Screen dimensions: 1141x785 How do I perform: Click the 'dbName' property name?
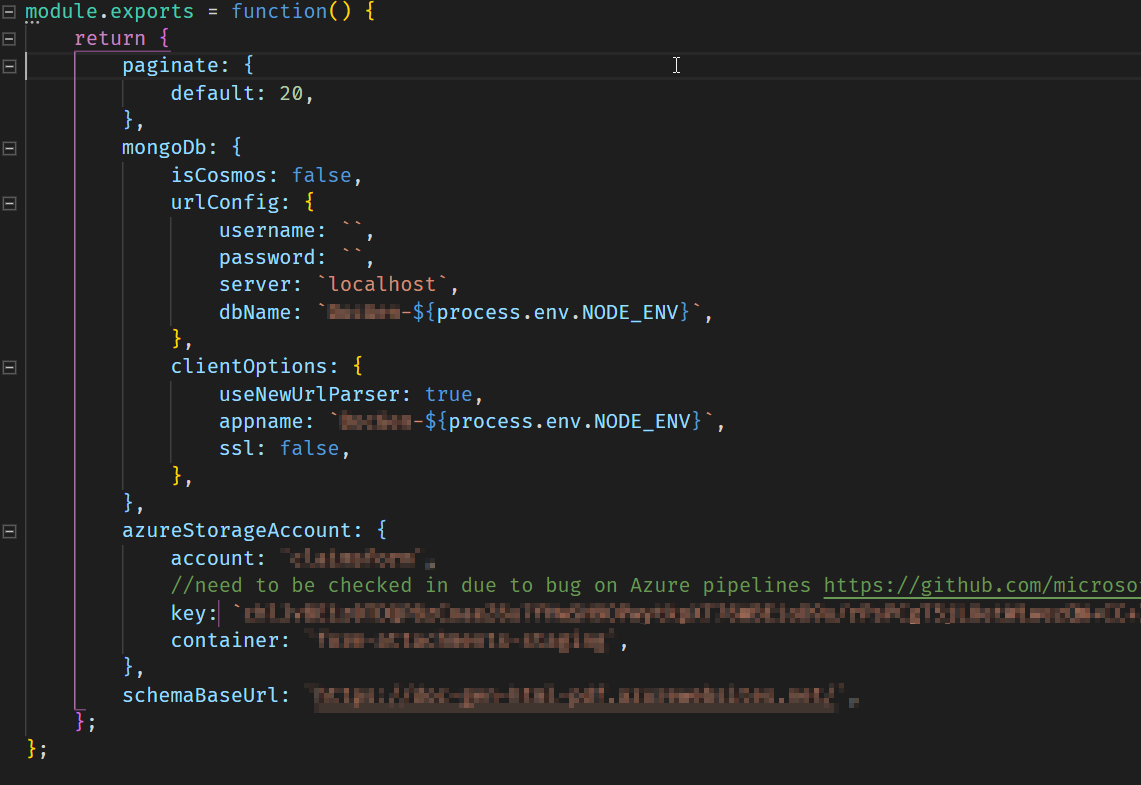(255, 312)
